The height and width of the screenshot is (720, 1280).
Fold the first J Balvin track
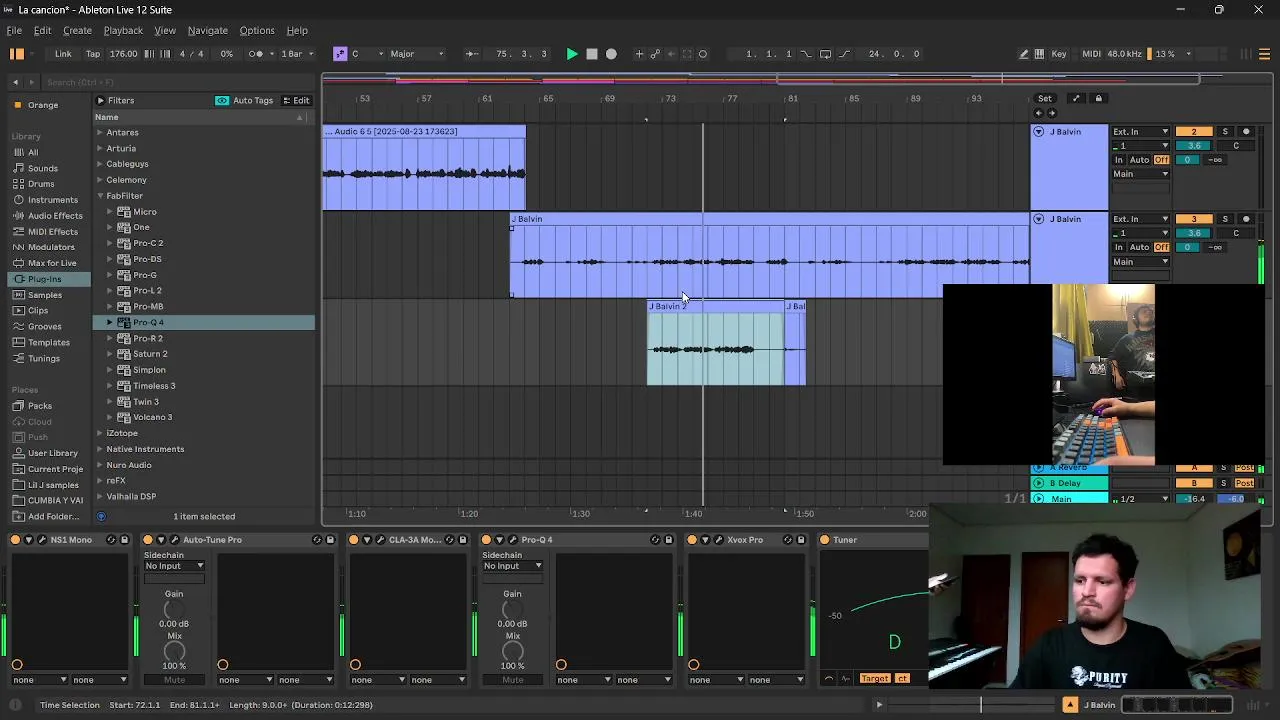1038,132
